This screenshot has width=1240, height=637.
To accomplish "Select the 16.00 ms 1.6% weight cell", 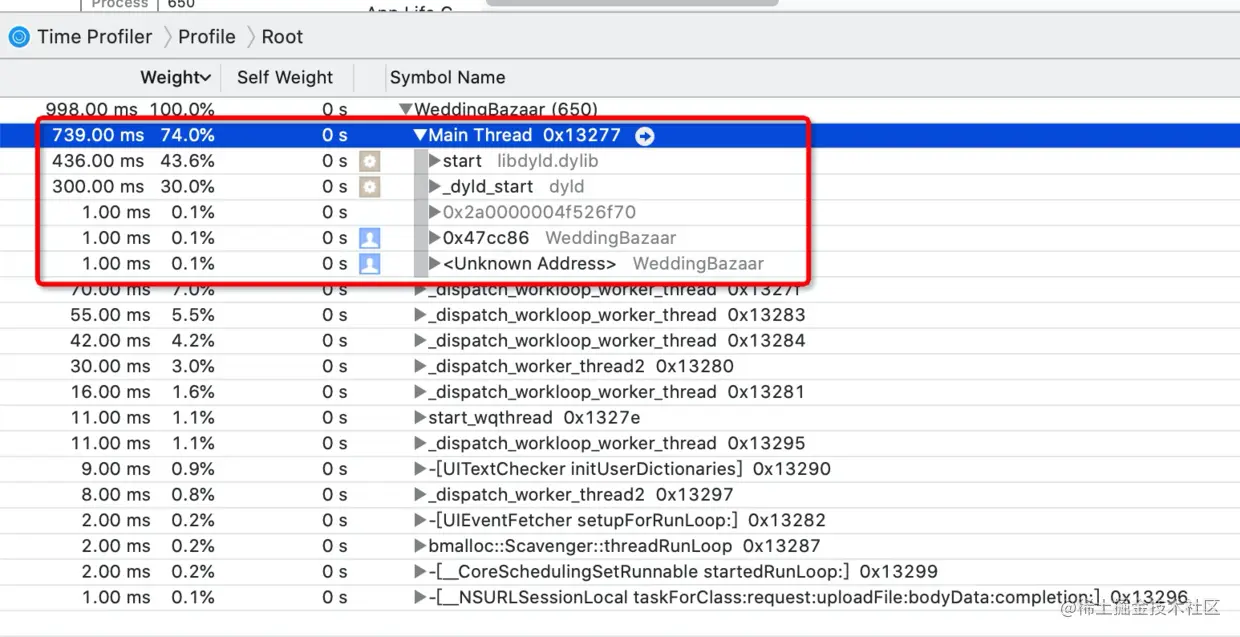I will [x=142, y=392].
